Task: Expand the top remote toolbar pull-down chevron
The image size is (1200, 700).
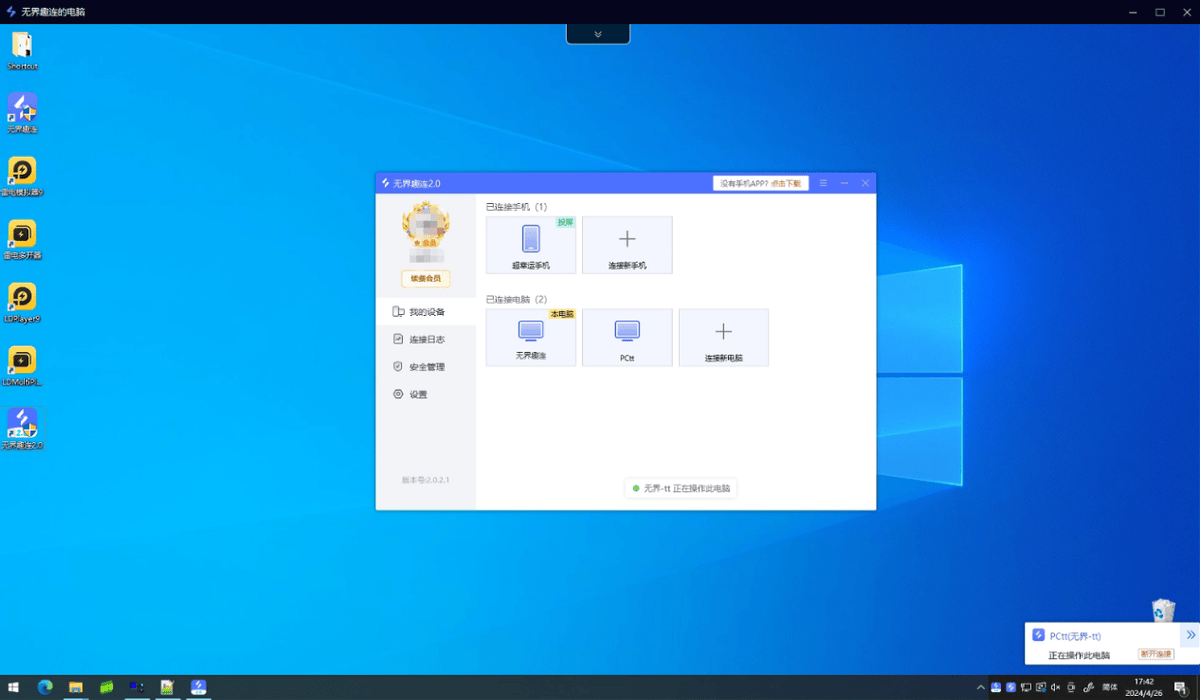Action: [598, 34]
